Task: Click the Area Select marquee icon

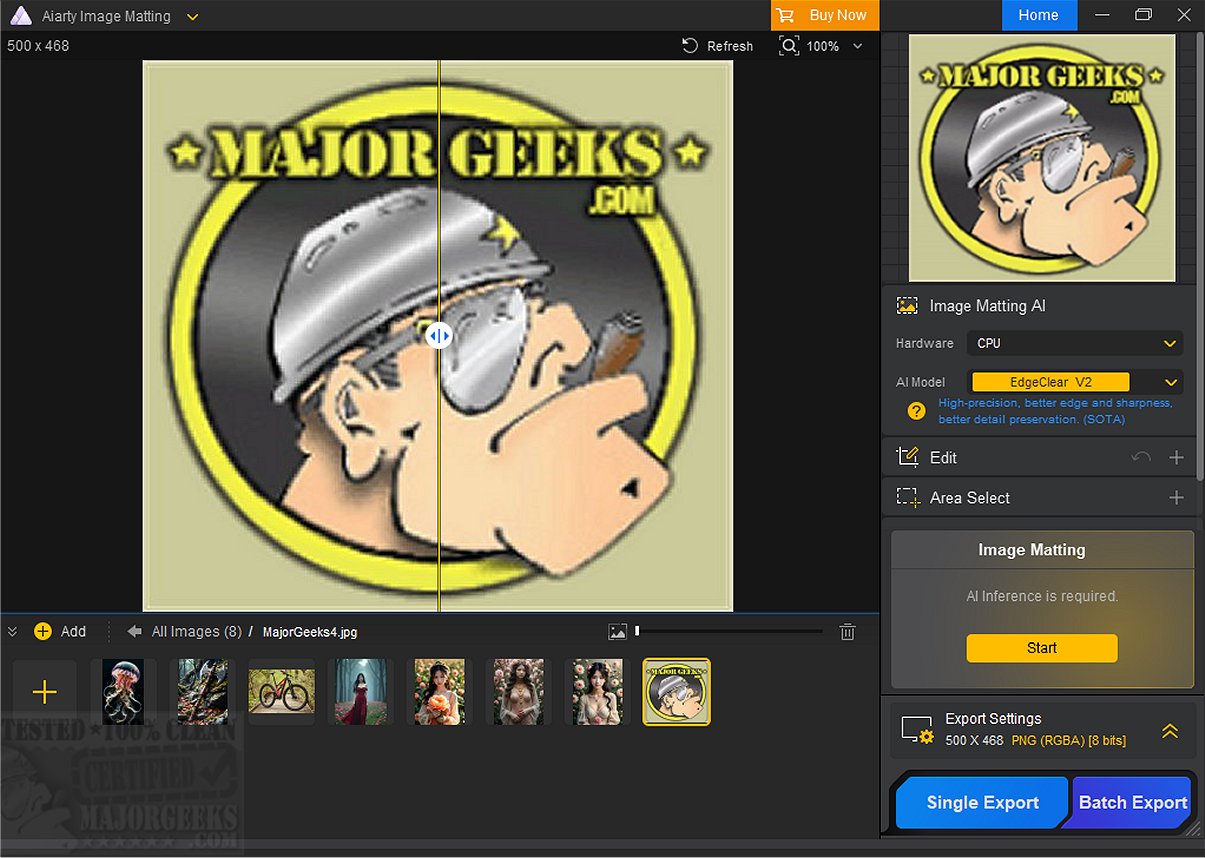Action: pyautogui.click(x=908, y=497)
